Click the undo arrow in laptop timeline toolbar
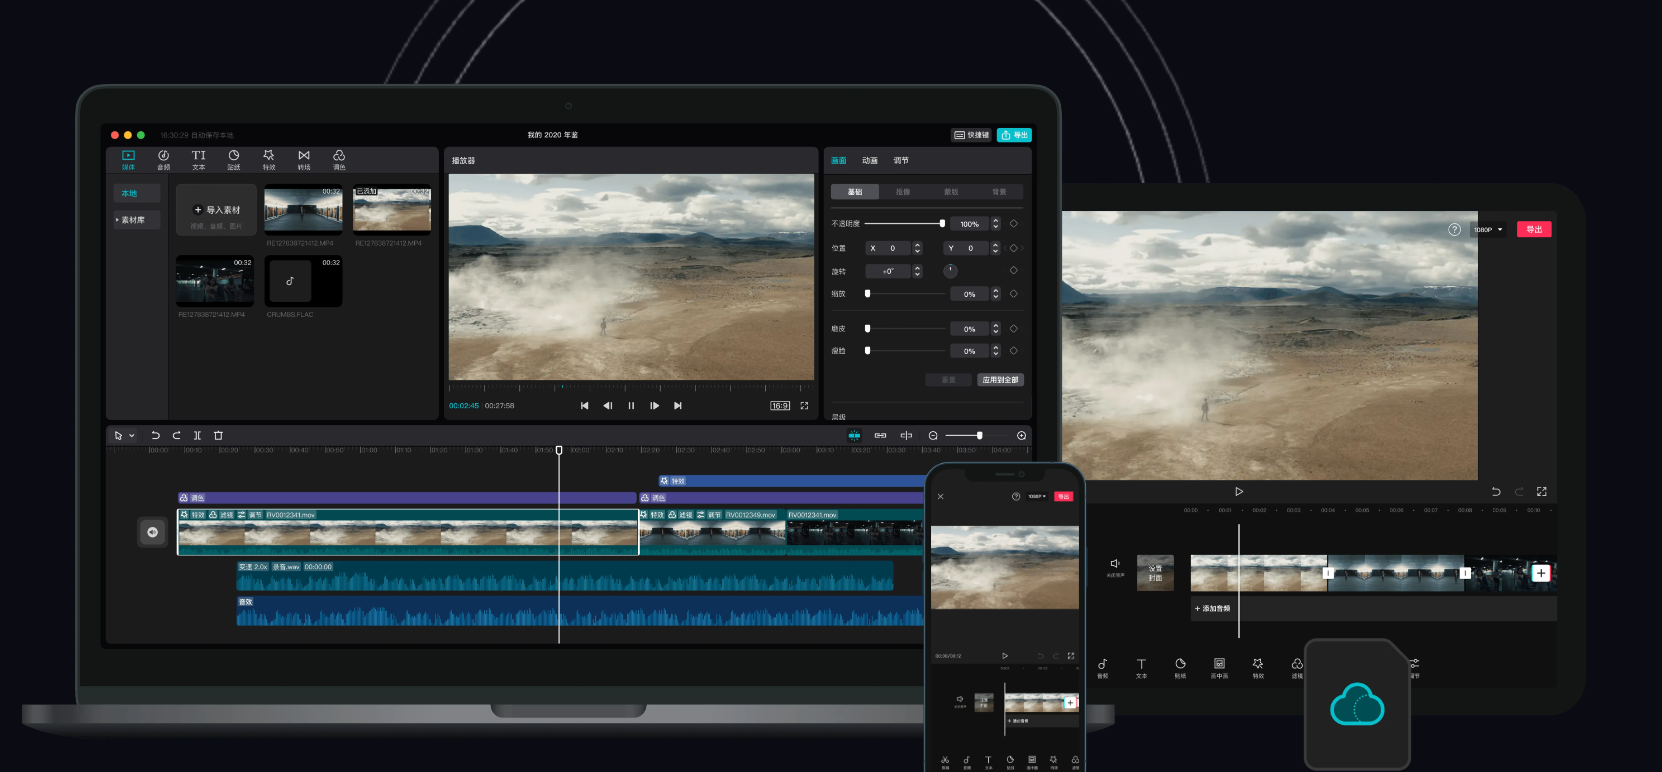 coord(155,435)
